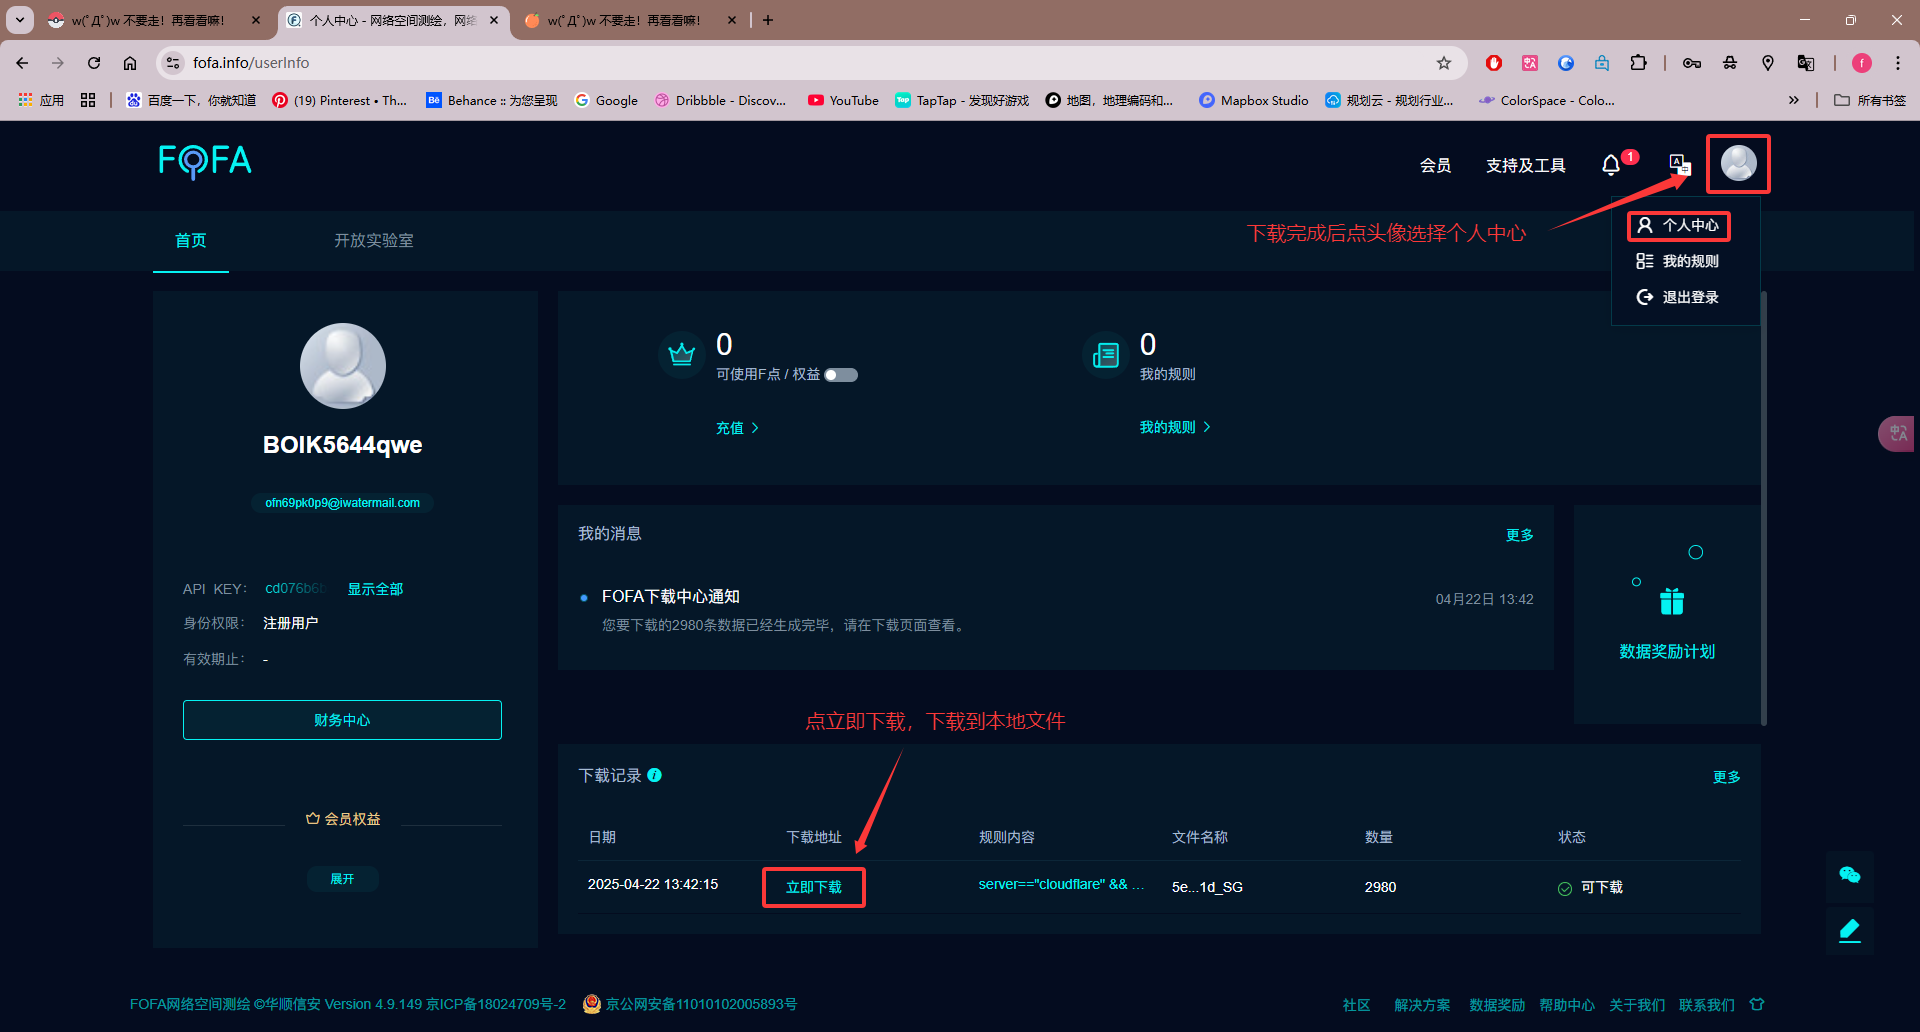Open the 充值 arrow link
The width and height of the screenshot is (1920, 1032).
click(737, 428)
